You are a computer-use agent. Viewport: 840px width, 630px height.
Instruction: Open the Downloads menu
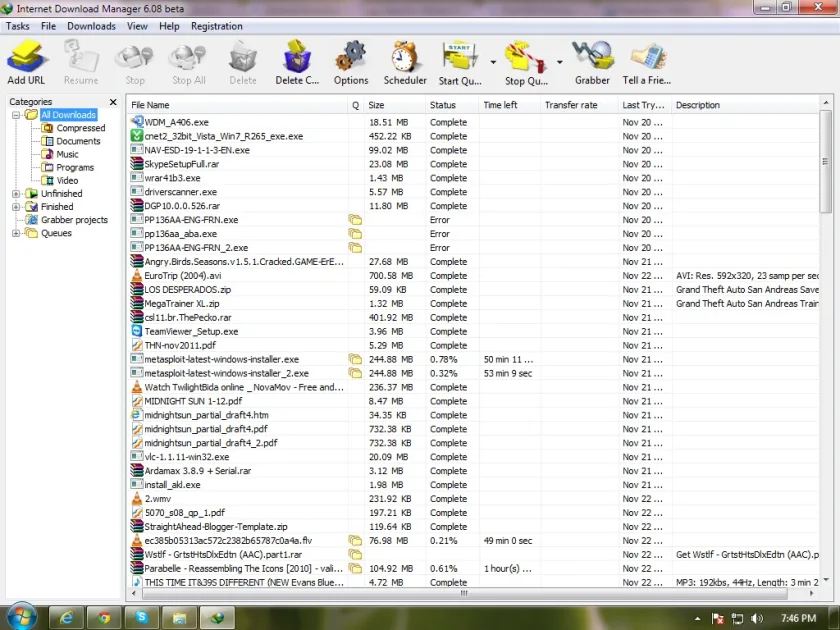[91, 26]
